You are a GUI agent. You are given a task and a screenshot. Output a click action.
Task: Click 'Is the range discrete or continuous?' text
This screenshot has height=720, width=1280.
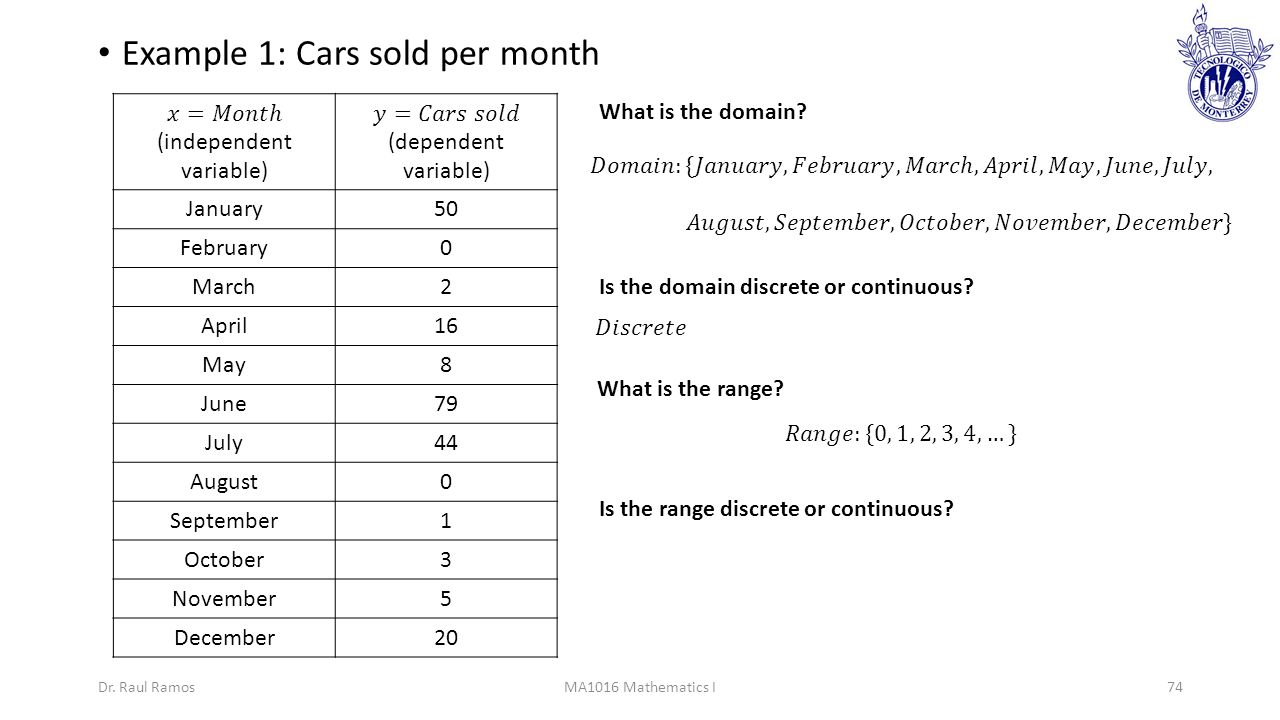tap(776, 509)
